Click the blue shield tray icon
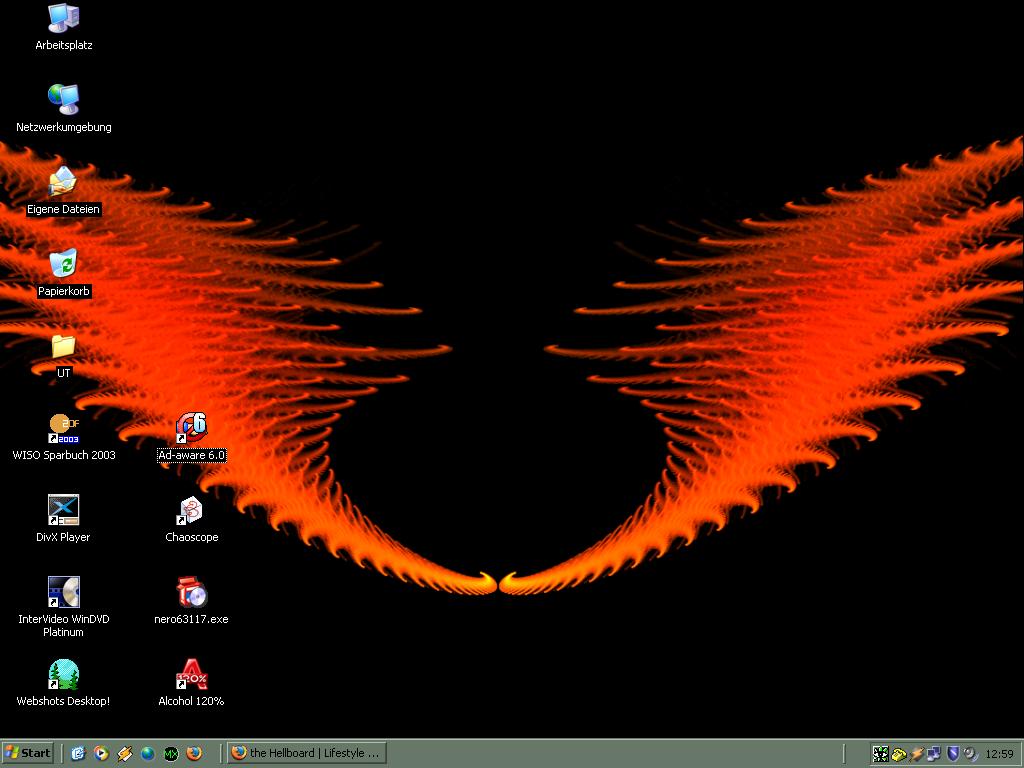 click(953, 753)
